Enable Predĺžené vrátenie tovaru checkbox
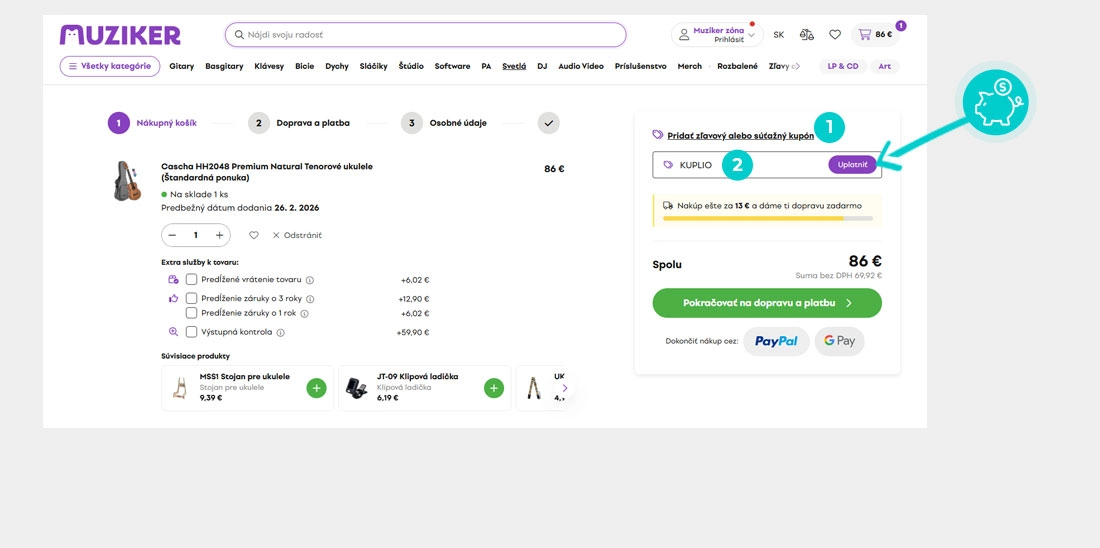 192,279
